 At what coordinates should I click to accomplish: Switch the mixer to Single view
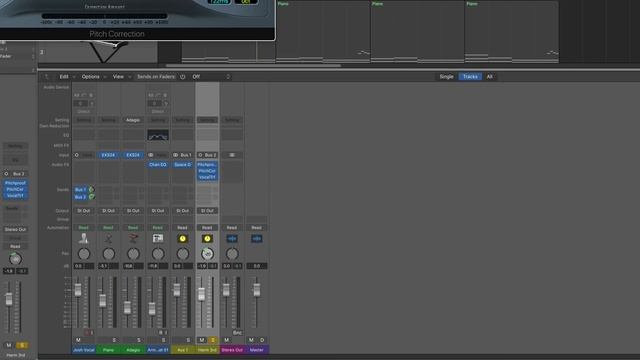click(x=447, y=77)
